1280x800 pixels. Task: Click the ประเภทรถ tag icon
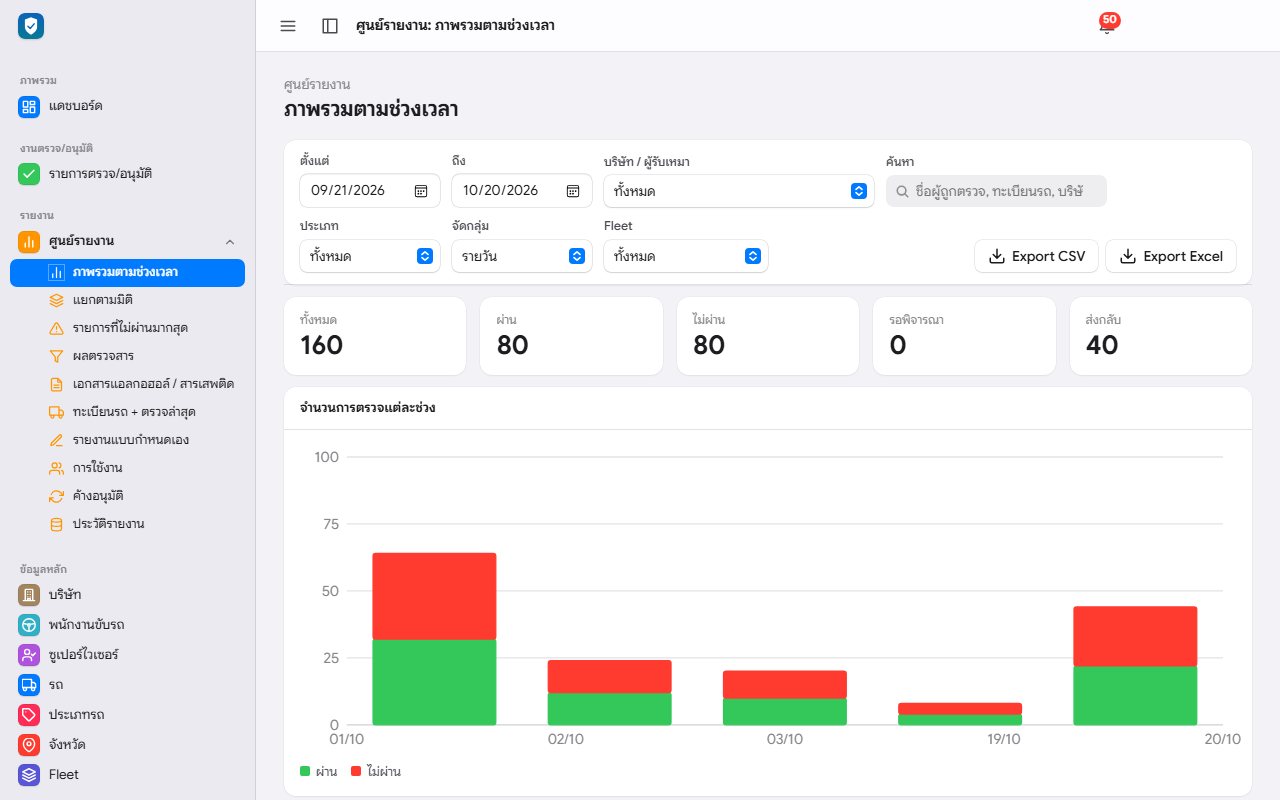click(29, 715)
